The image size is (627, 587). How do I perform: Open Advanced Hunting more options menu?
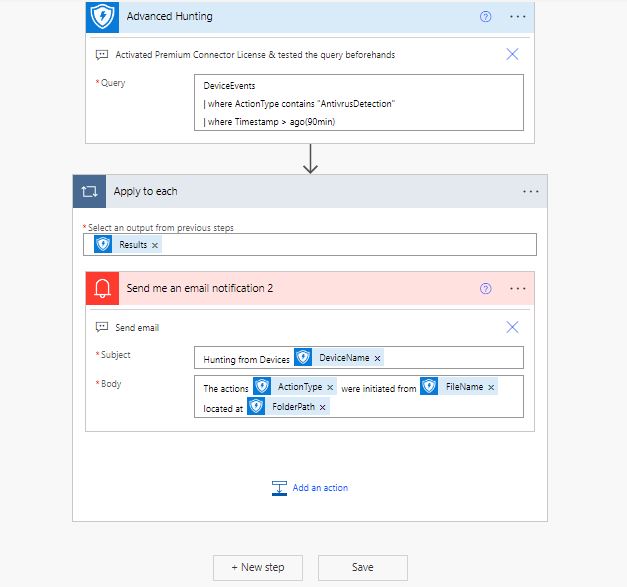pos(518,17)
